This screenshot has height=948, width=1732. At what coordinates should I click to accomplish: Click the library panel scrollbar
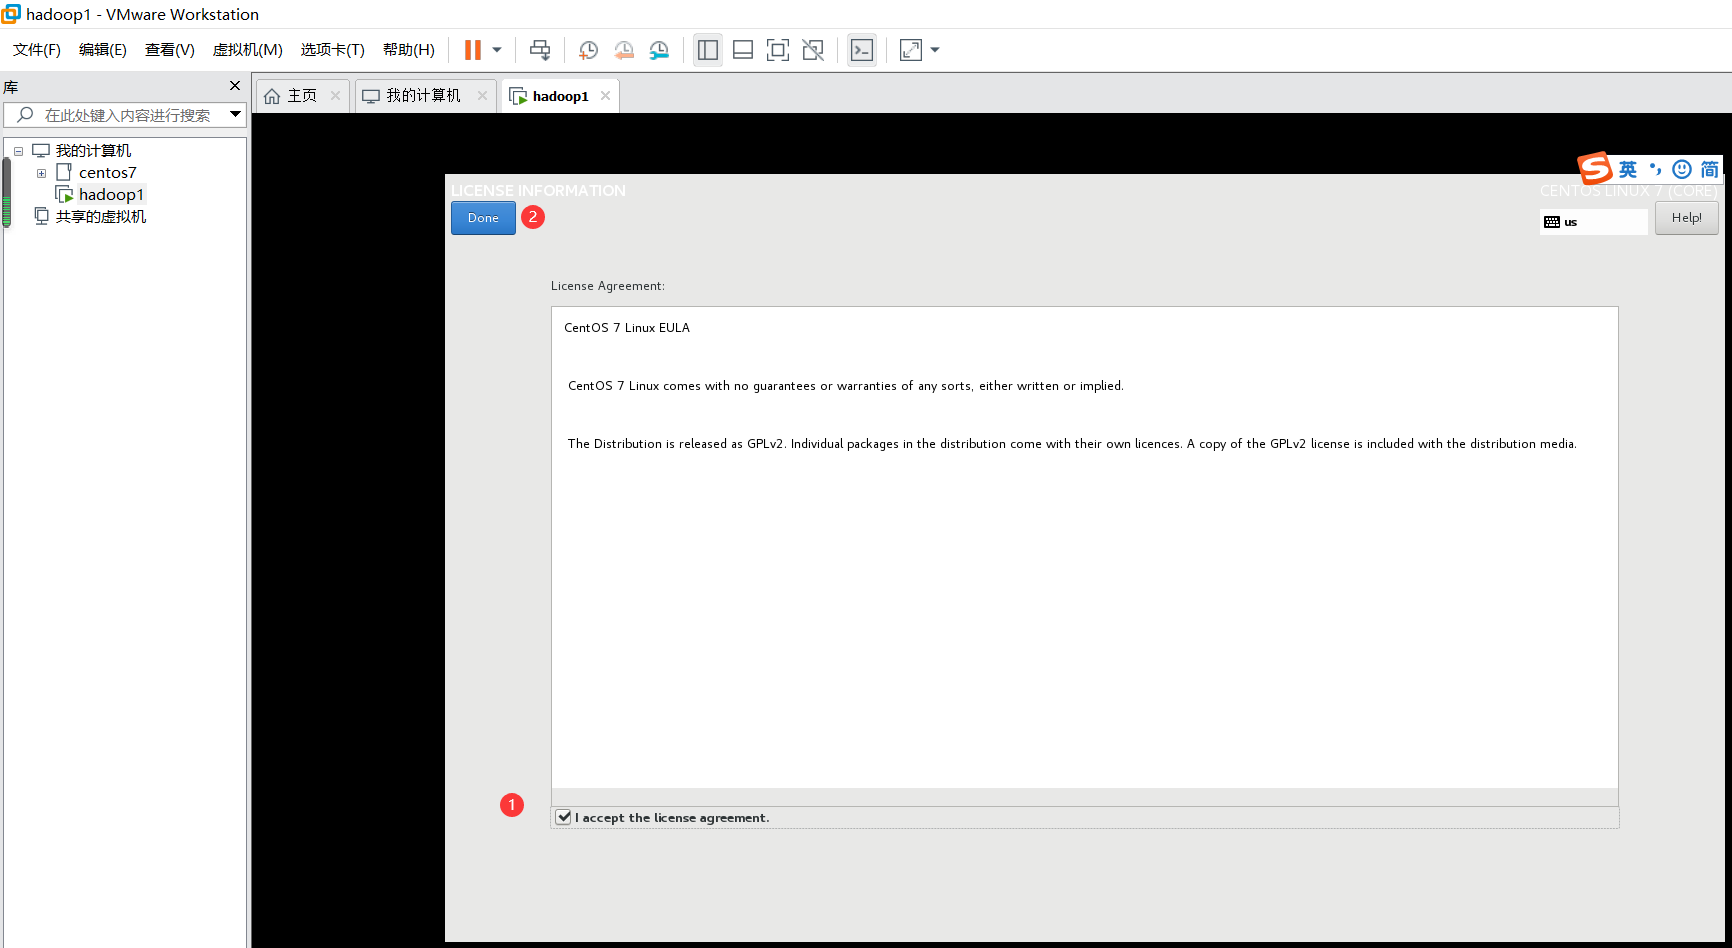[7, 192]
